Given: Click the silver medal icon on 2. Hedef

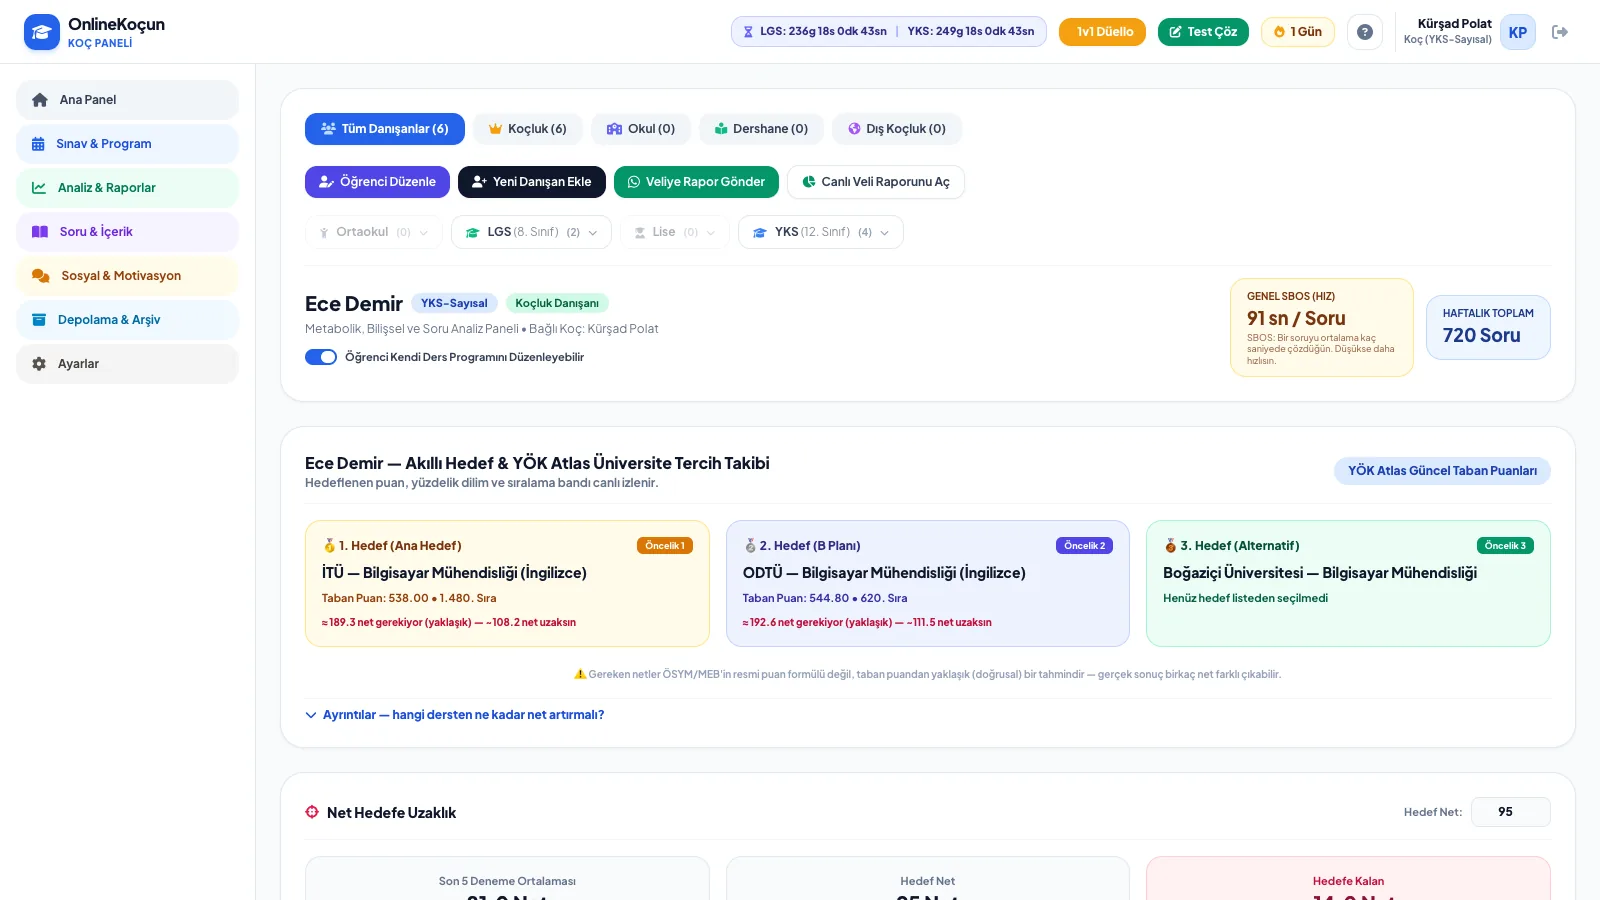Looking at the screenshot, I should click(x=750, y=546).
